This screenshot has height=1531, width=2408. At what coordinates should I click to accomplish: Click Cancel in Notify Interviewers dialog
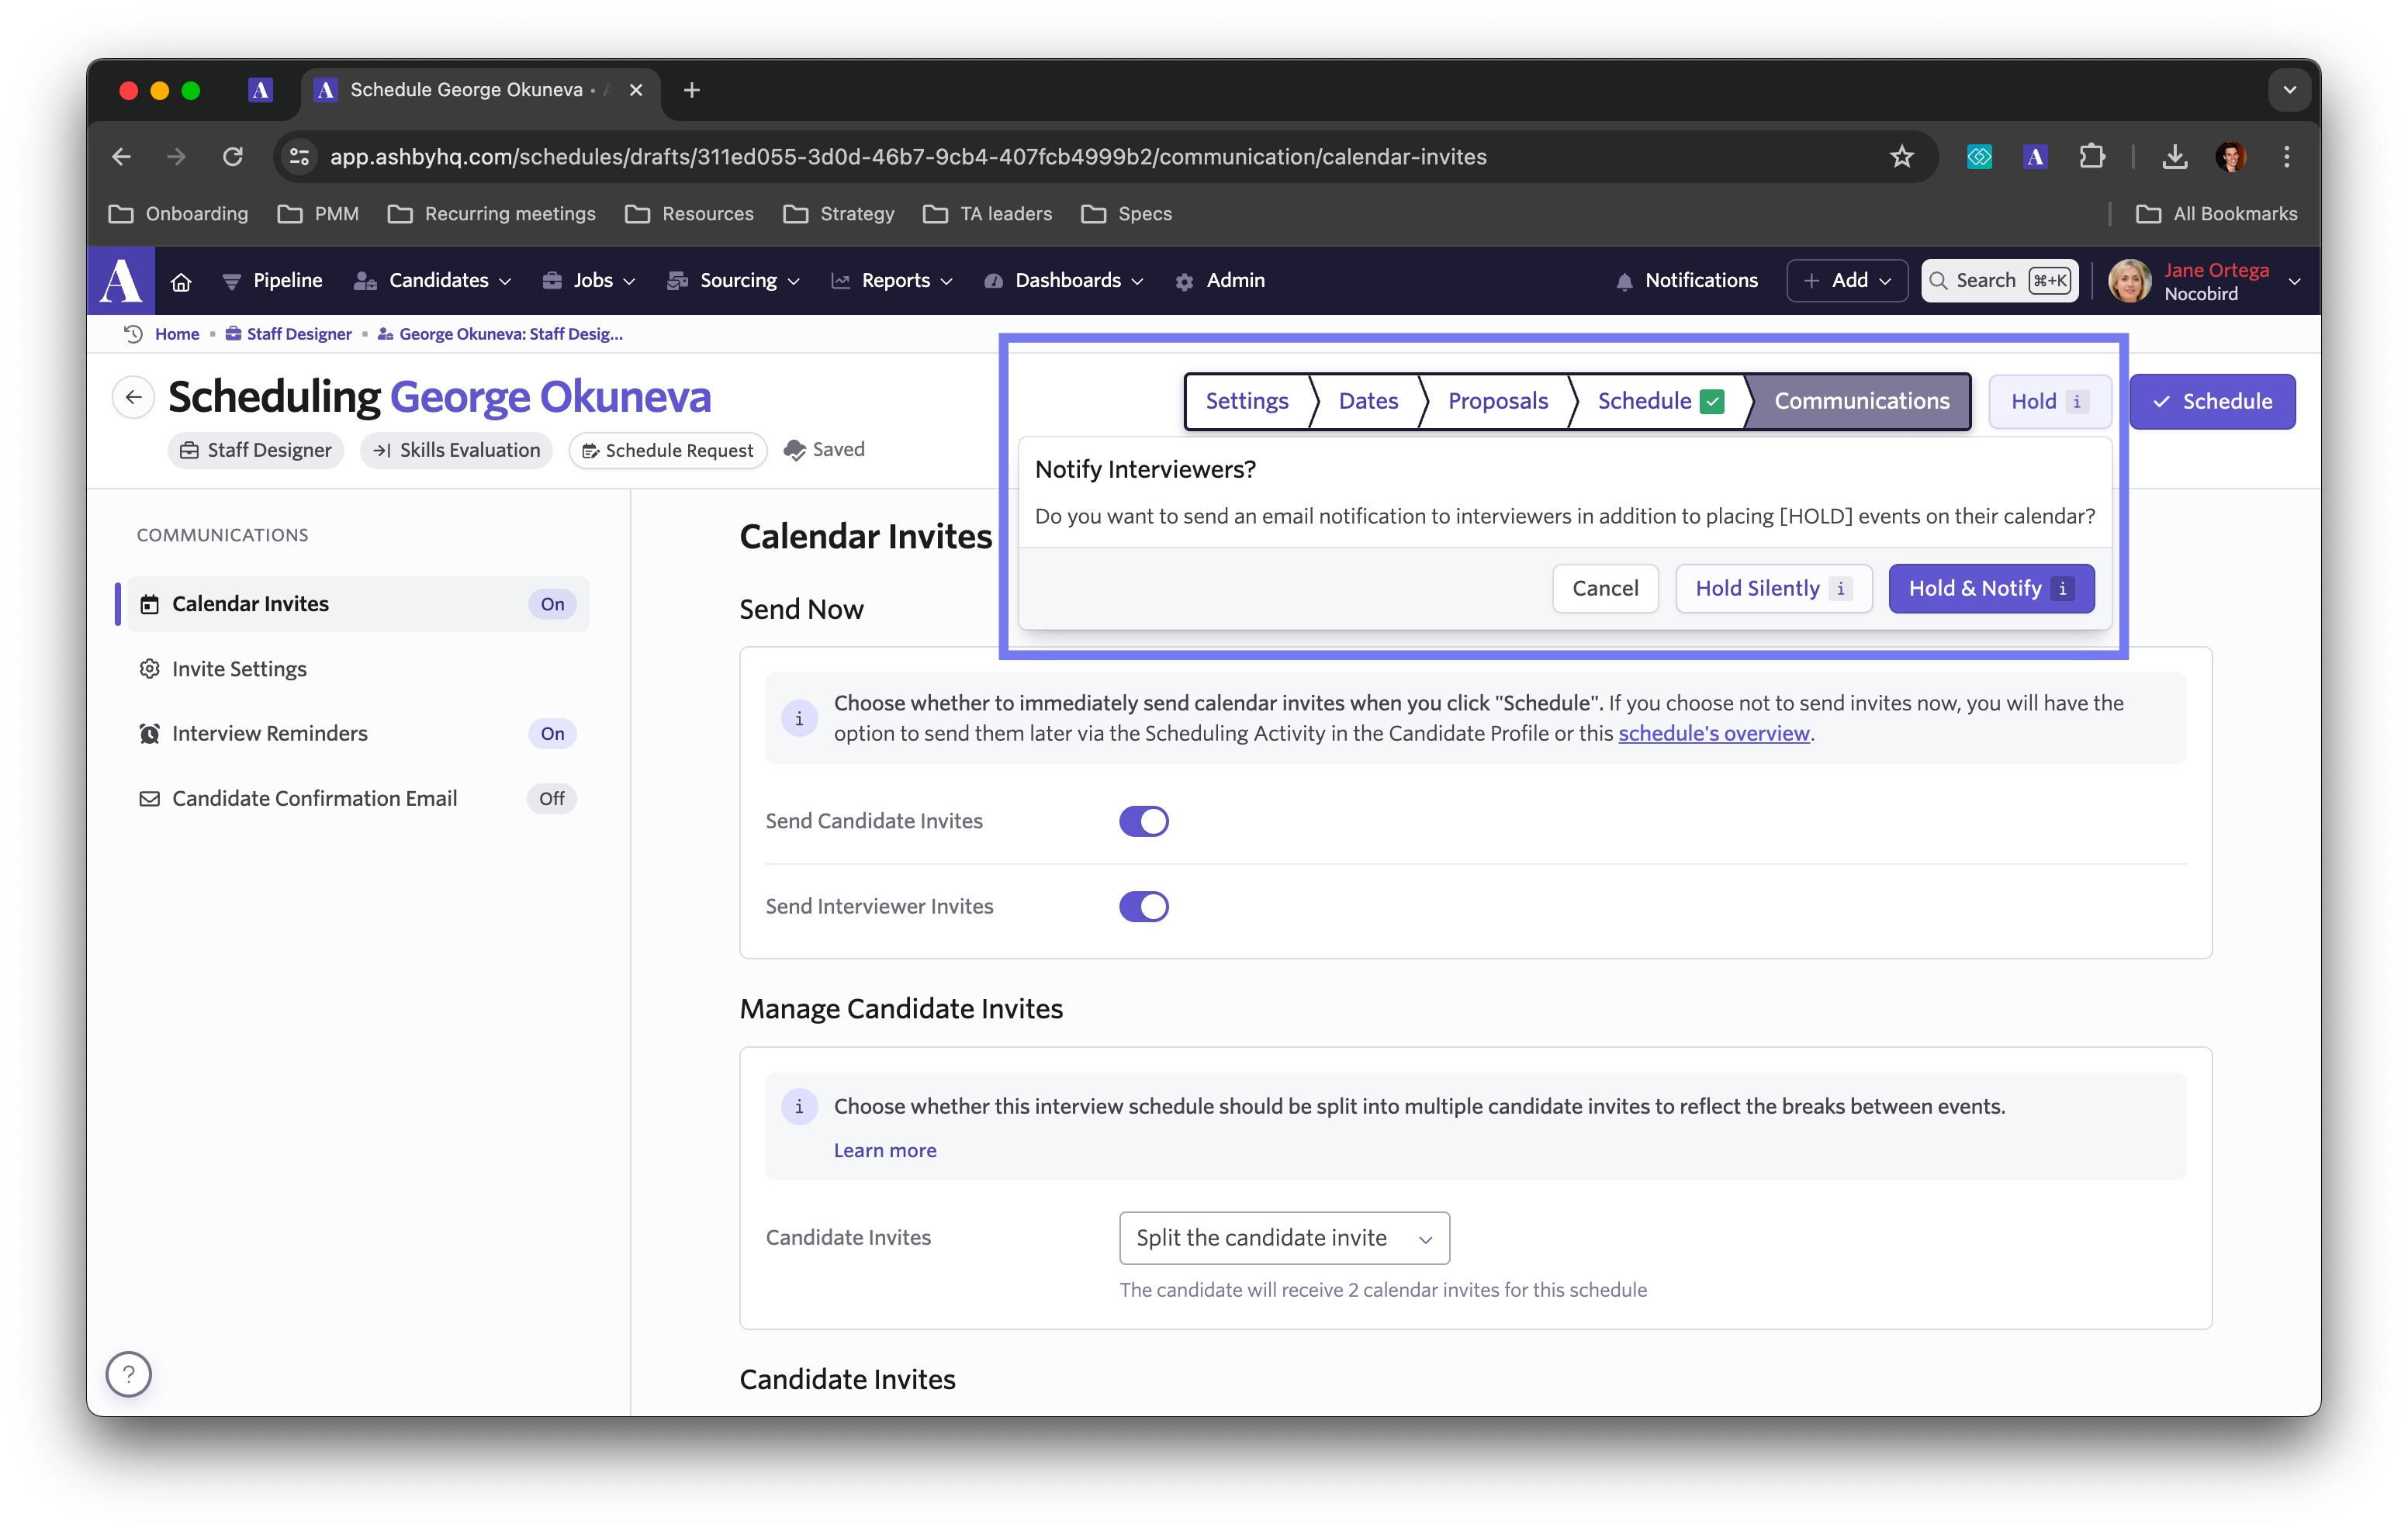(1604, 589)
